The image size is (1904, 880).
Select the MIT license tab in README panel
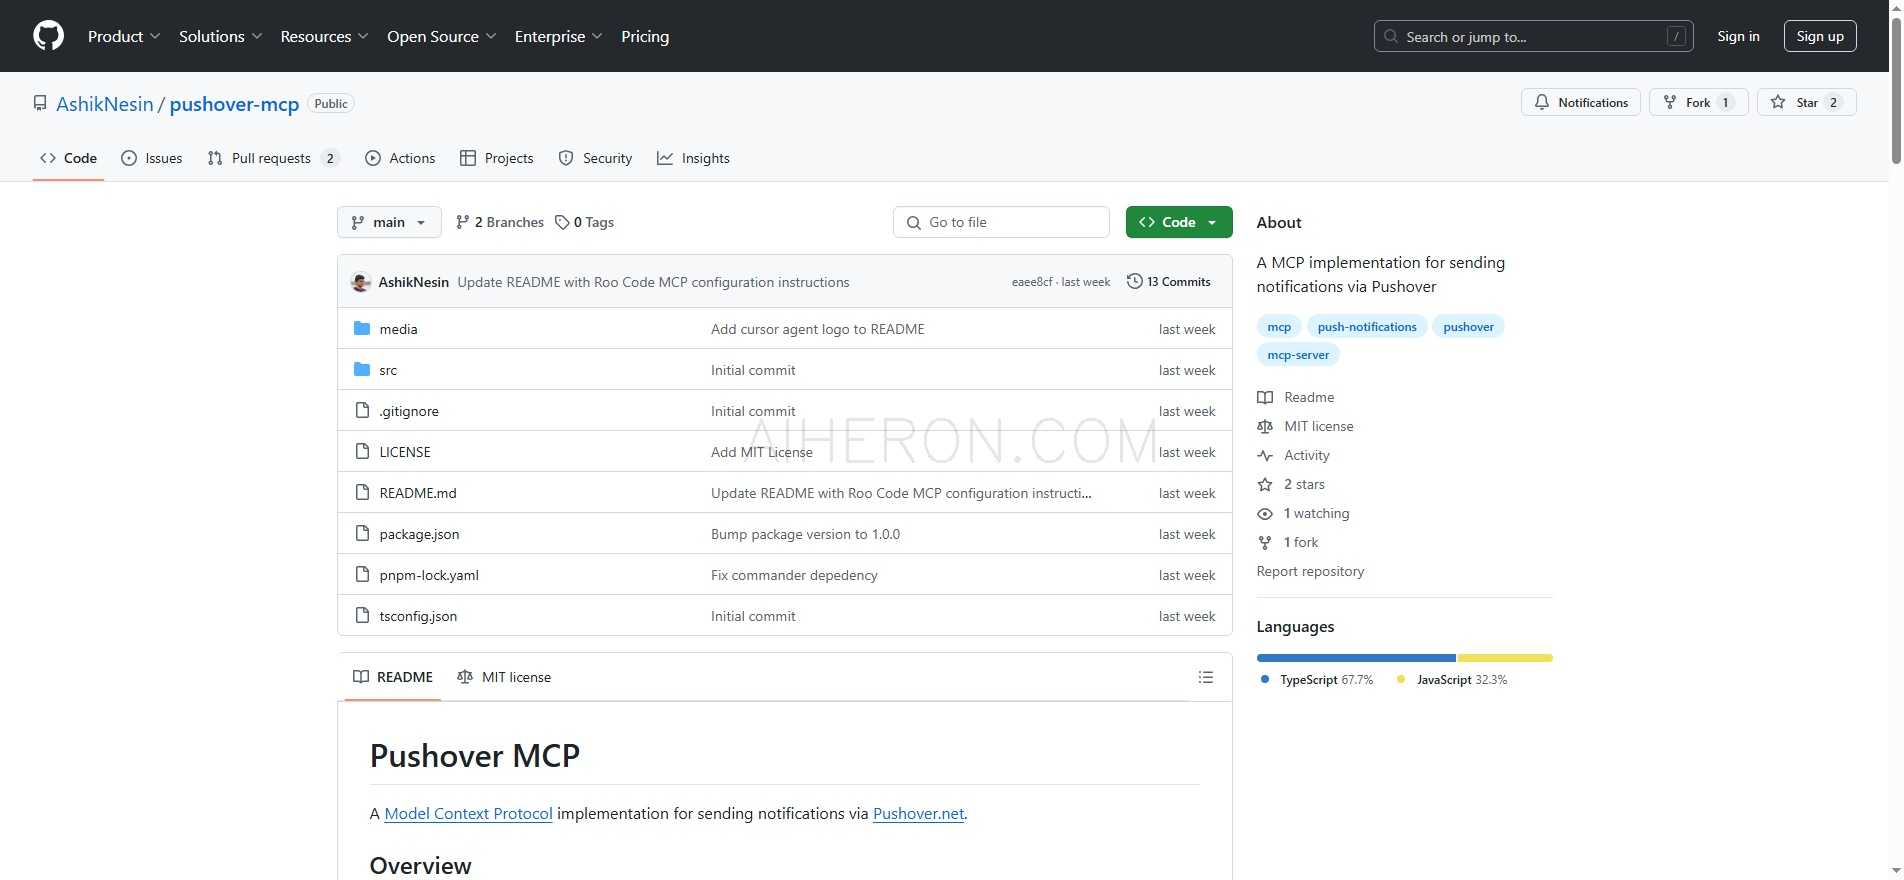pos(504,677)
